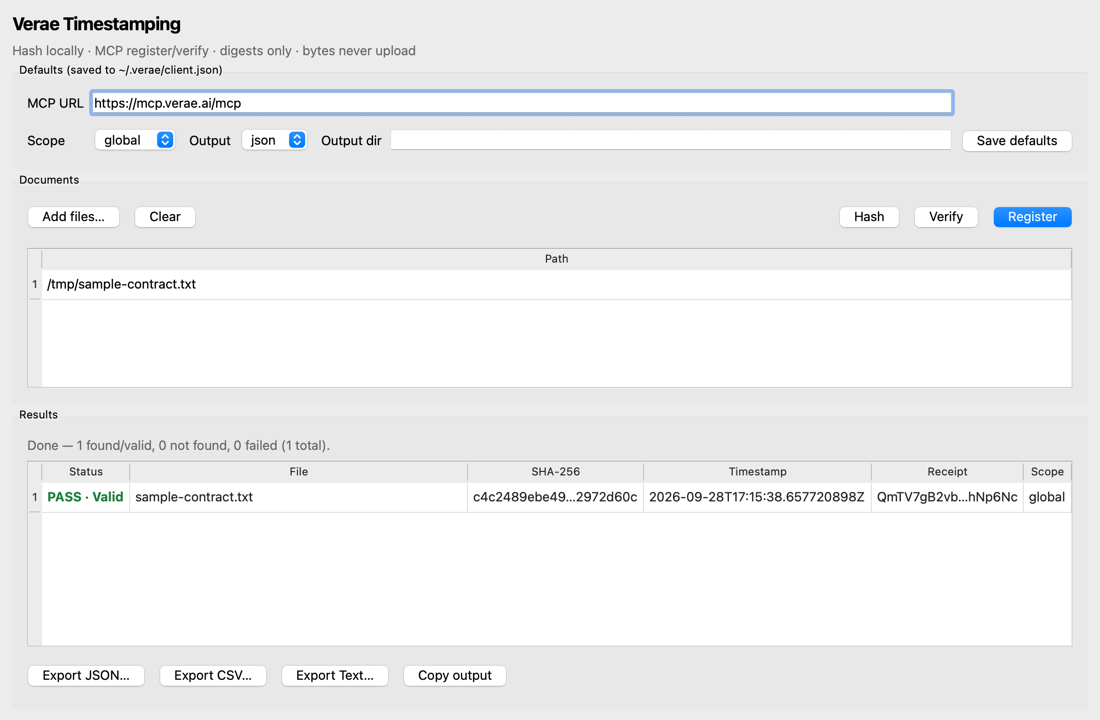Image resolution: width=1100 pixels, height=720 pixels.
Task: Open the Output format dropdown set to json
Action: point(274,140)
